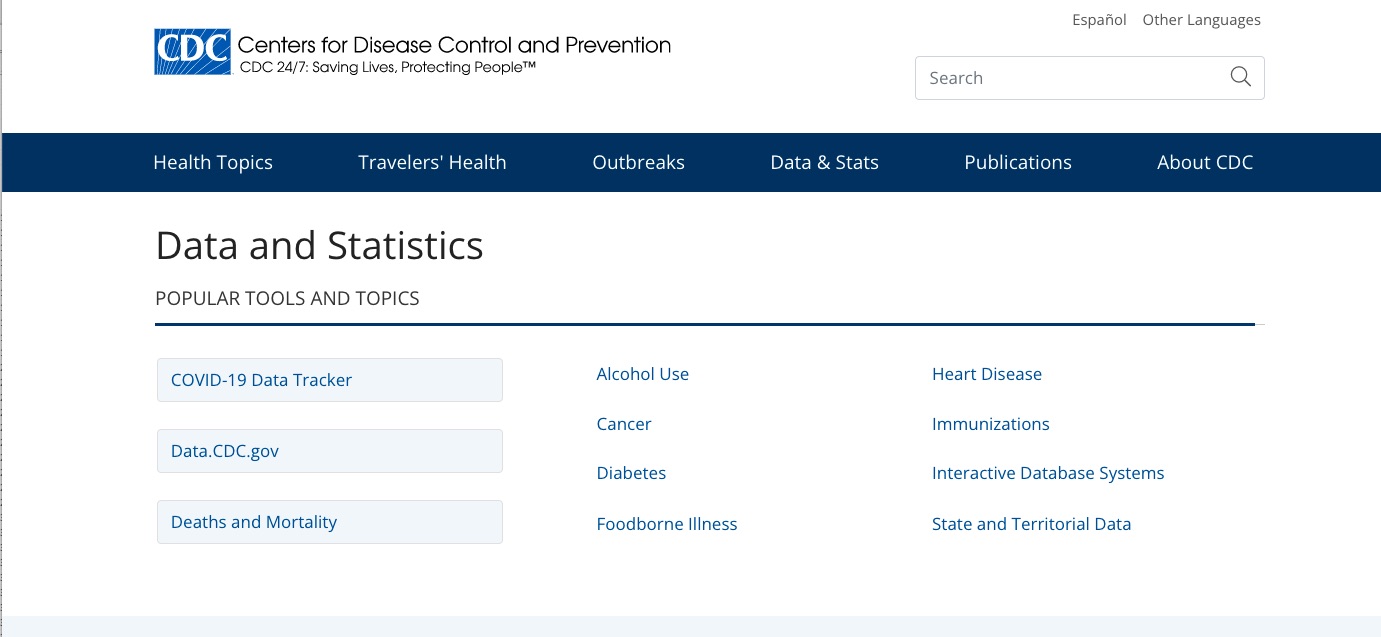Open the Deaths and Mortality button
This screenshot has height=637, width=1381.
point(329,522)
